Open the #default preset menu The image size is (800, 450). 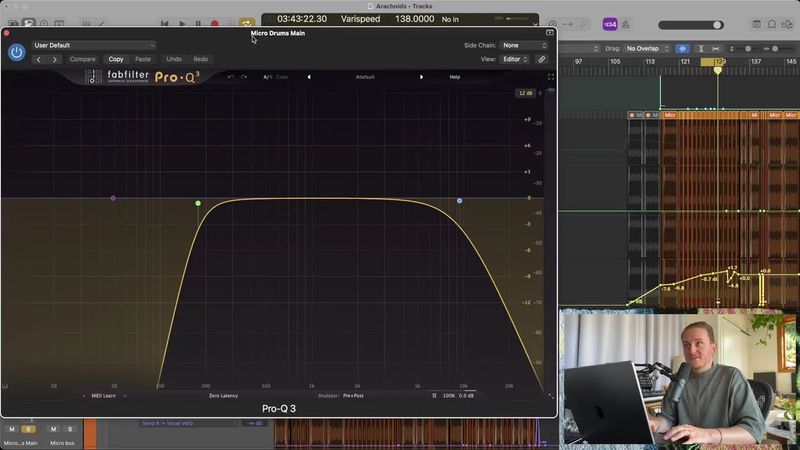pos(365,77)
